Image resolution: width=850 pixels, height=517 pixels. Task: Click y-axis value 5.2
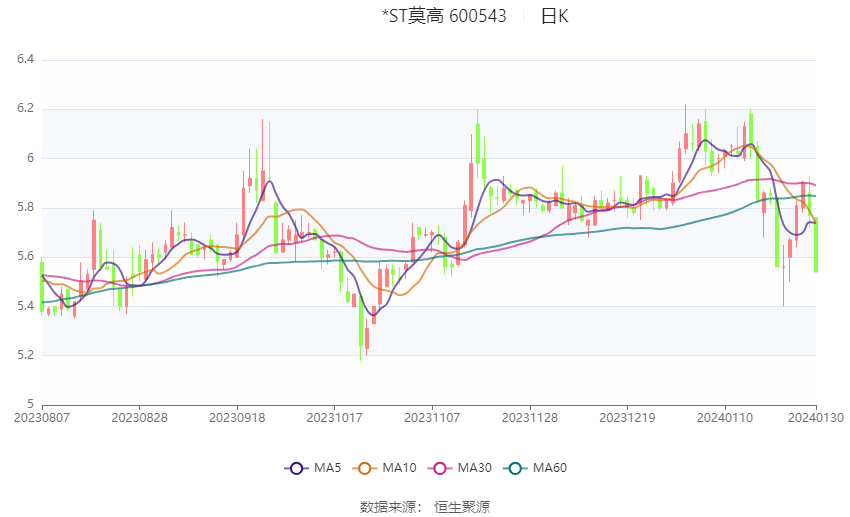click(25, 355)
